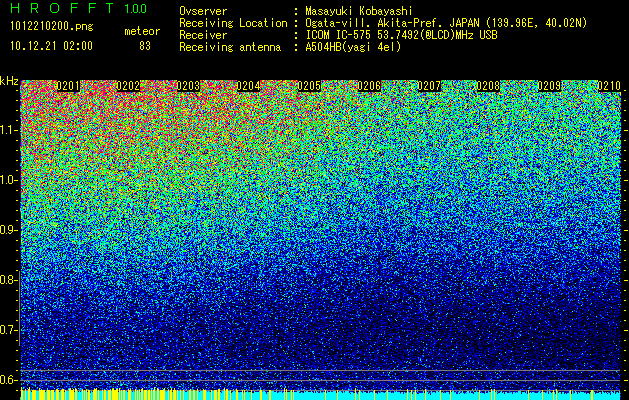
Task: Select the 0208 time marker
Action: coord(489,86)
